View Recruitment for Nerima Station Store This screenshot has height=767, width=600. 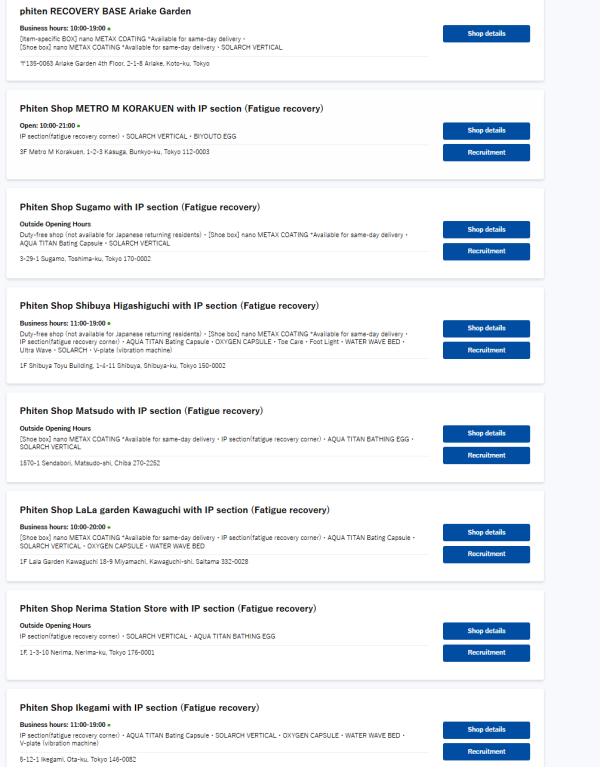[x=486, y=653]
